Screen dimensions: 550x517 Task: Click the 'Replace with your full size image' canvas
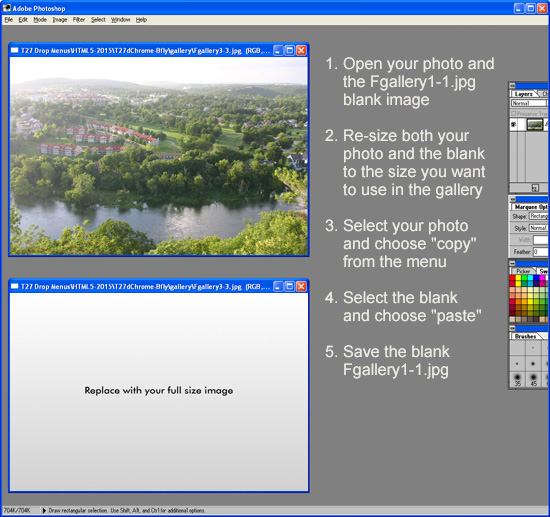coord(159,392)
